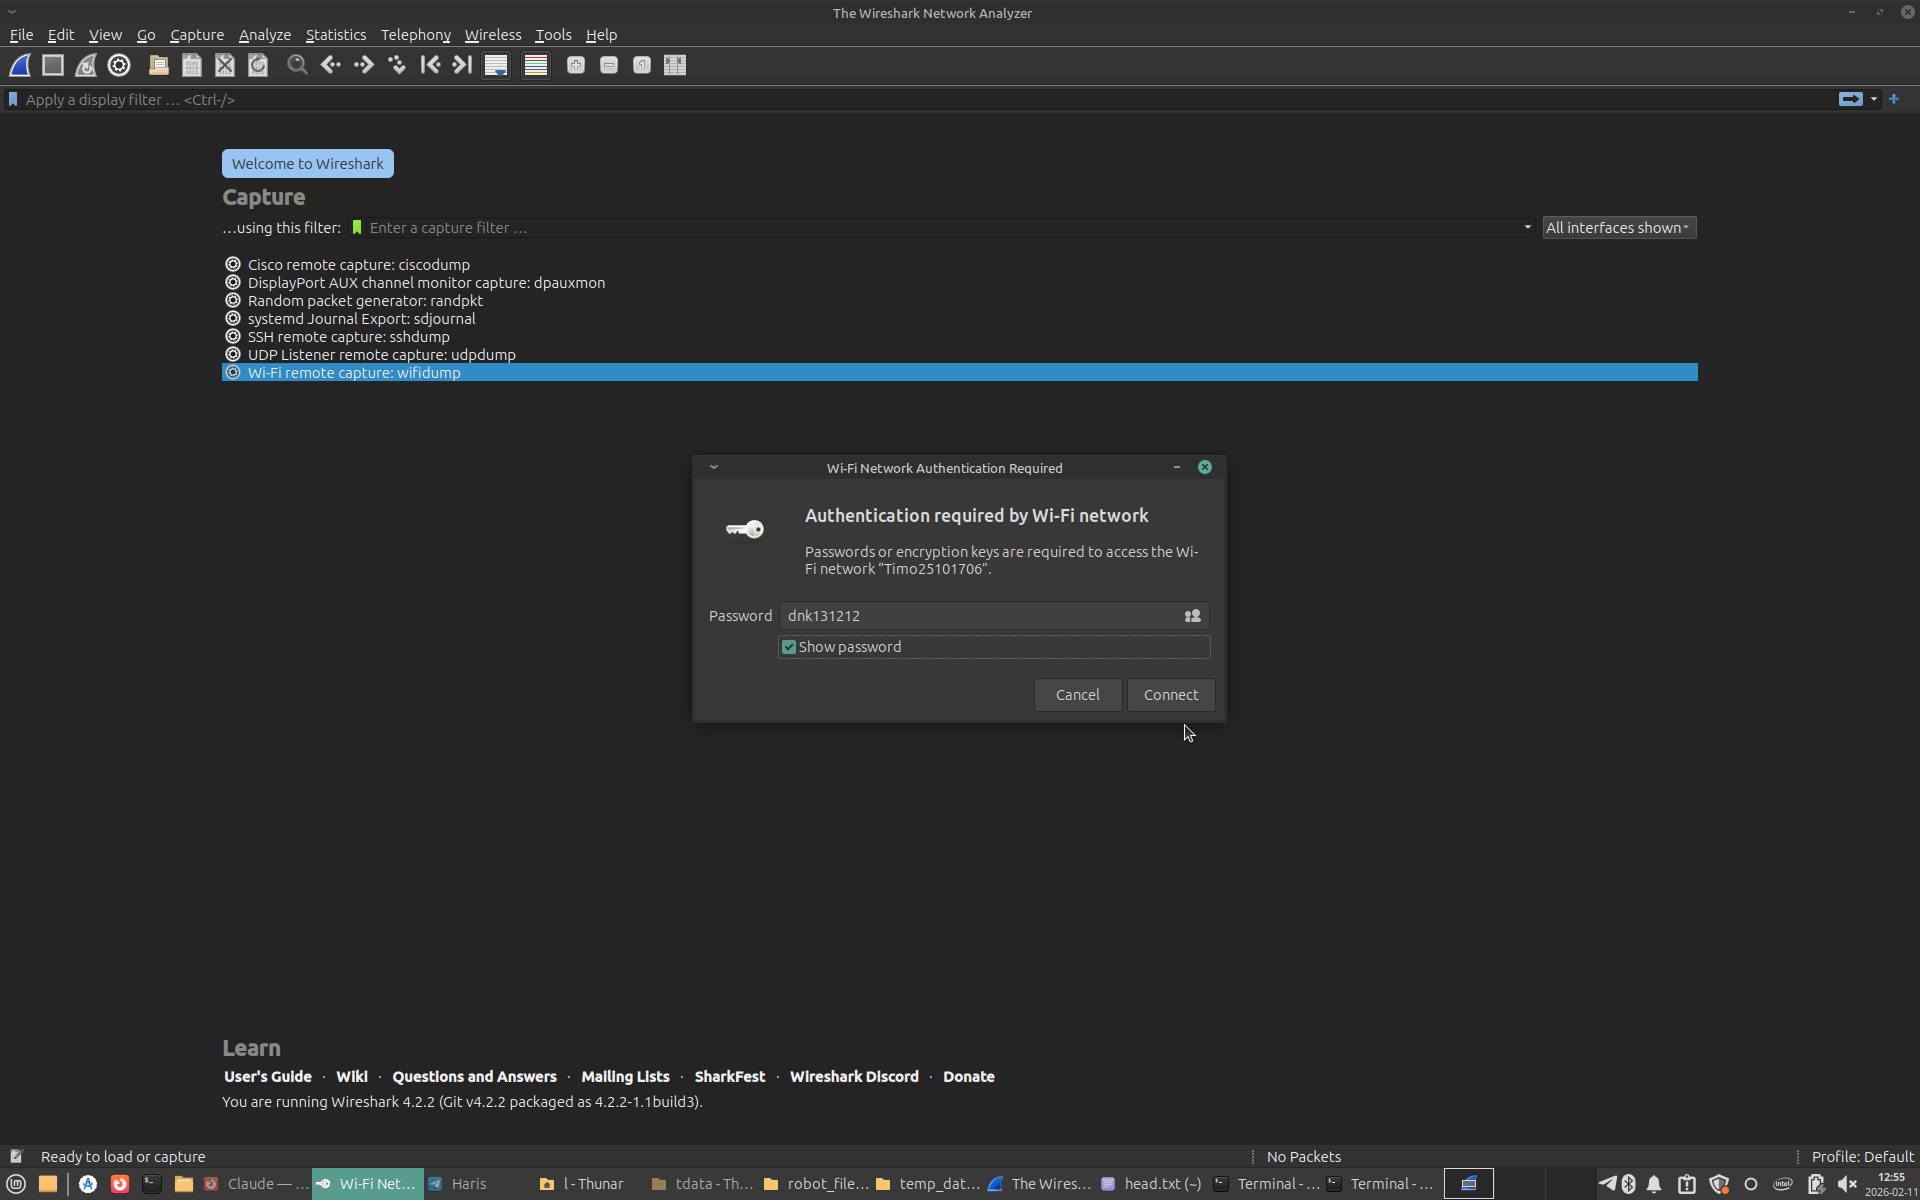
Task: Open the Wireless menu
Action: tap(493, 35)
